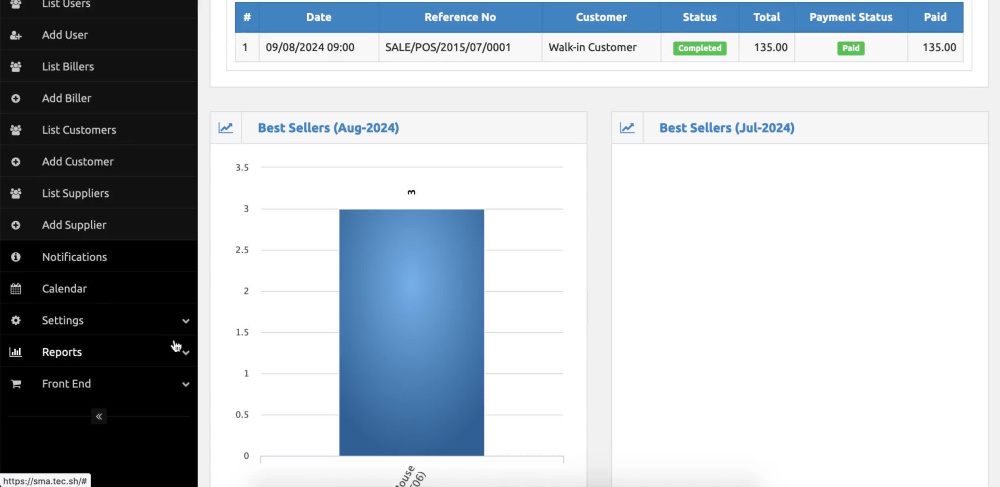Click the green Paid status badge
The image size is (1000, 487).
(x=851, y=48)
